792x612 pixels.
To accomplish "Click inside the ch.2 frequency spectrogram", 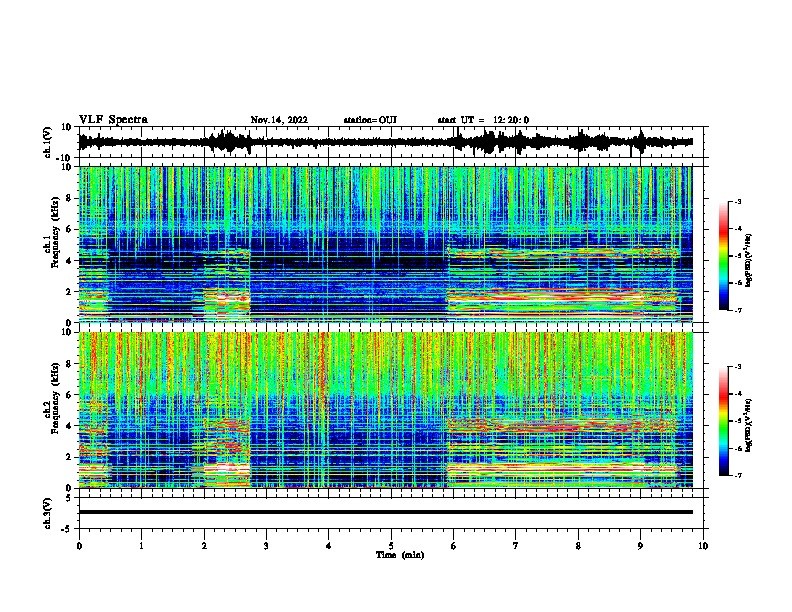I will coord(385,410).
